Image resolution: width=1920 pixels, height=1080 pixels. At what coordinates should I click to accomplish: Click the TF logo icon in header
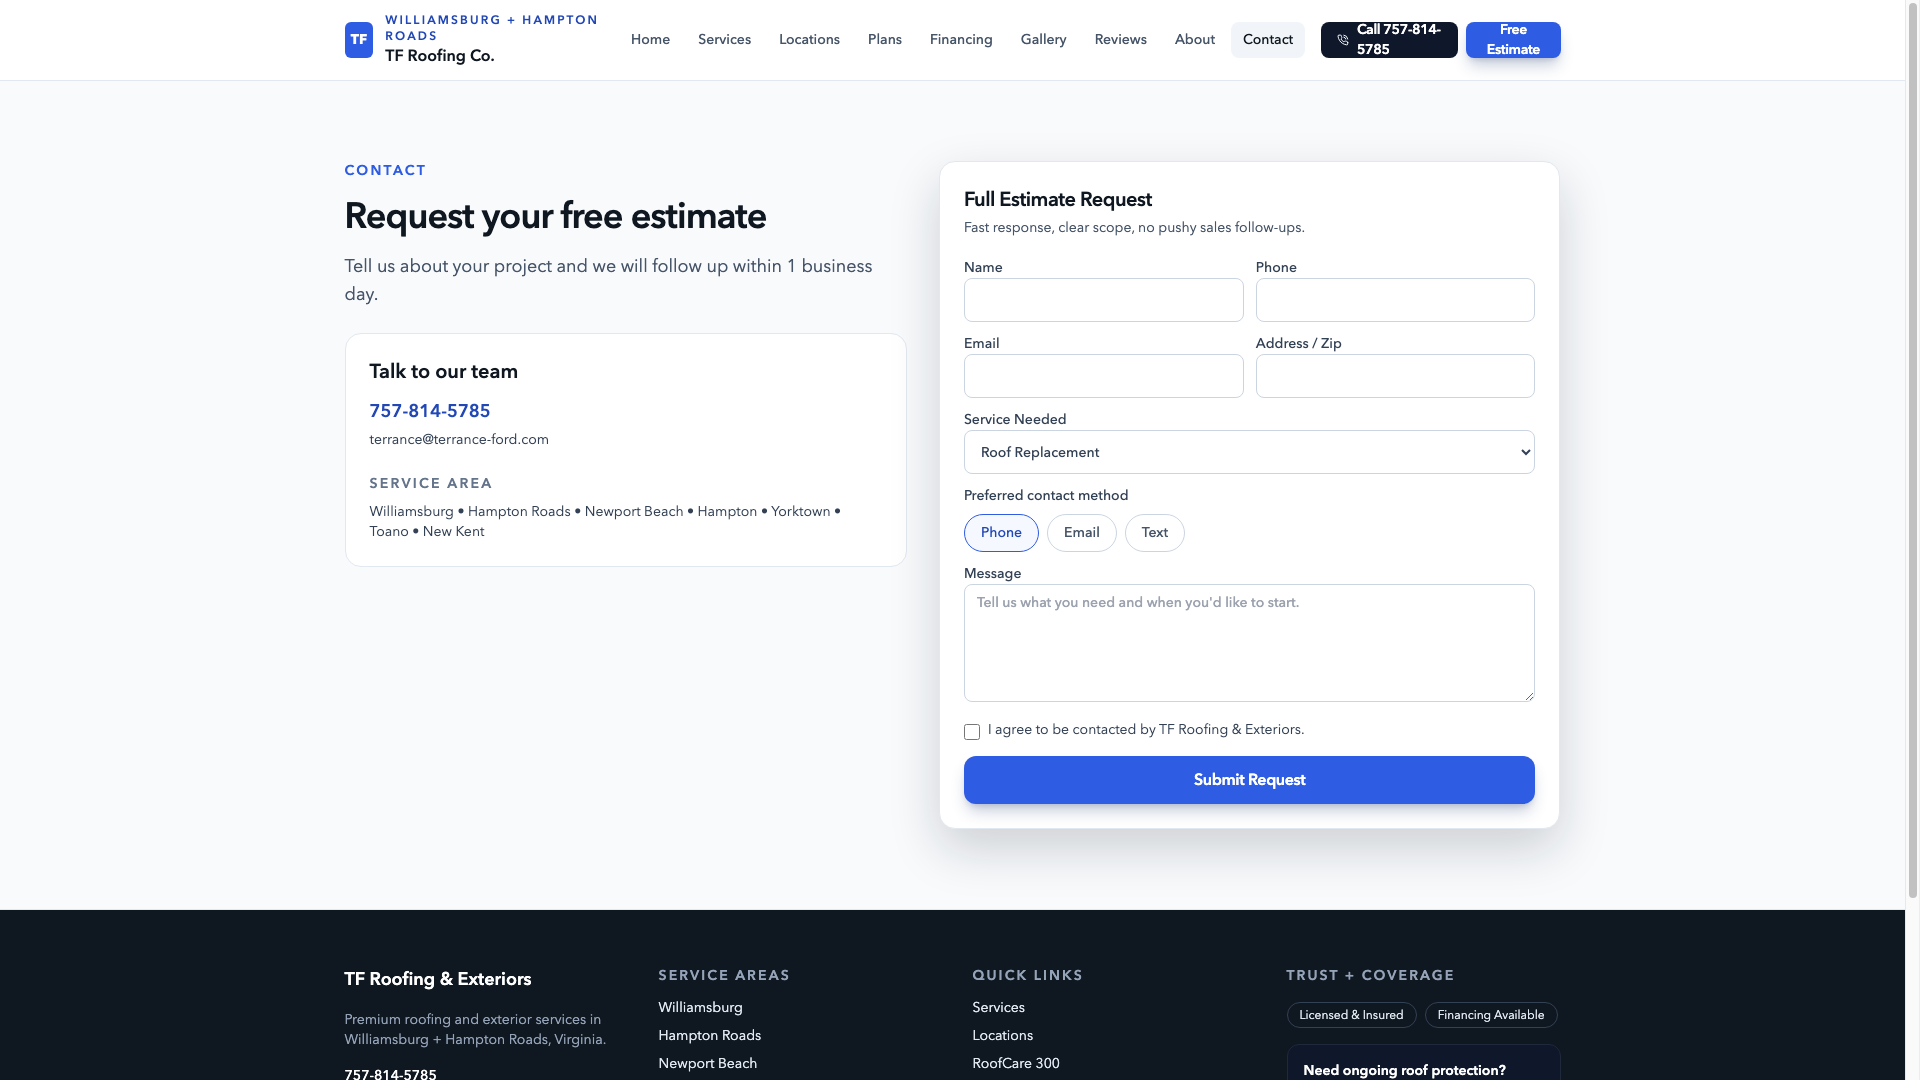point(358,40)
